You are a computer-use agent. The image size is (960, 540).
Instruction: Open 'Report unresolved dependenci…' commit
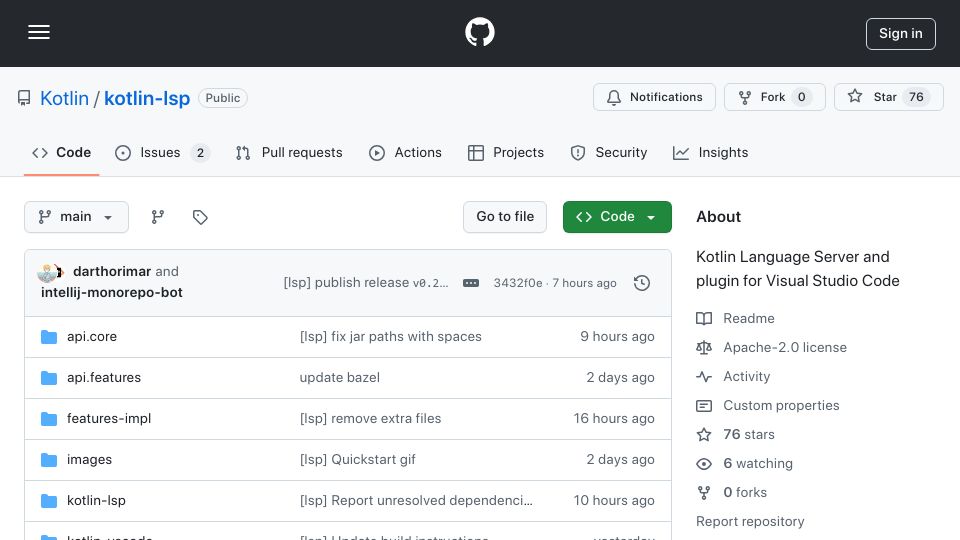[x=416, y=500]
